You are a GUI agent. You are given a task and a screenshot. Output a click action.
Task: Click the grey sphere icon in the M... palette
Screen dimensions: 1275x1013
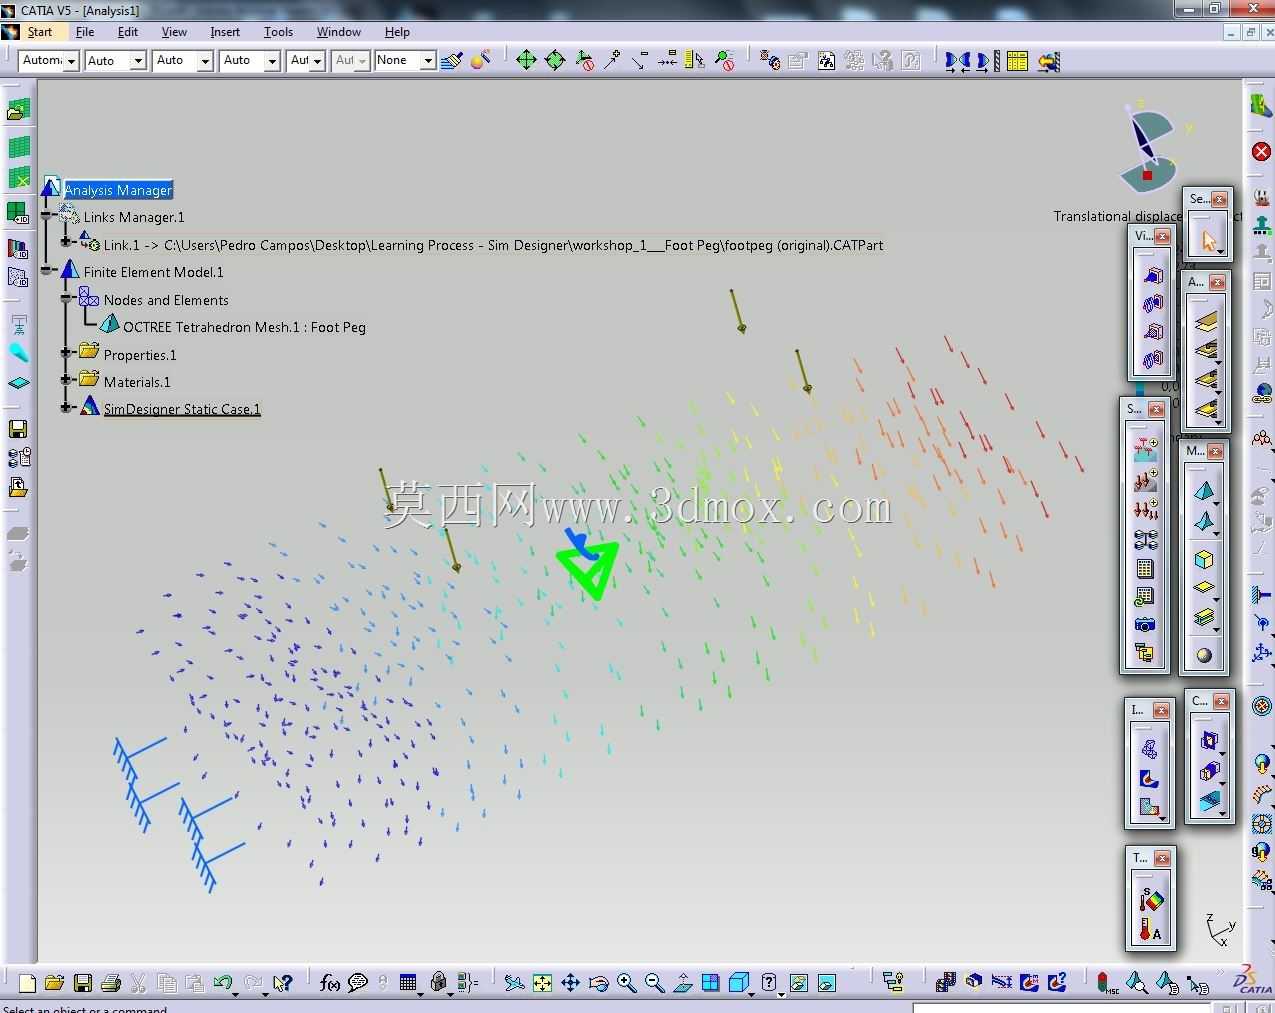[1204, 655]
